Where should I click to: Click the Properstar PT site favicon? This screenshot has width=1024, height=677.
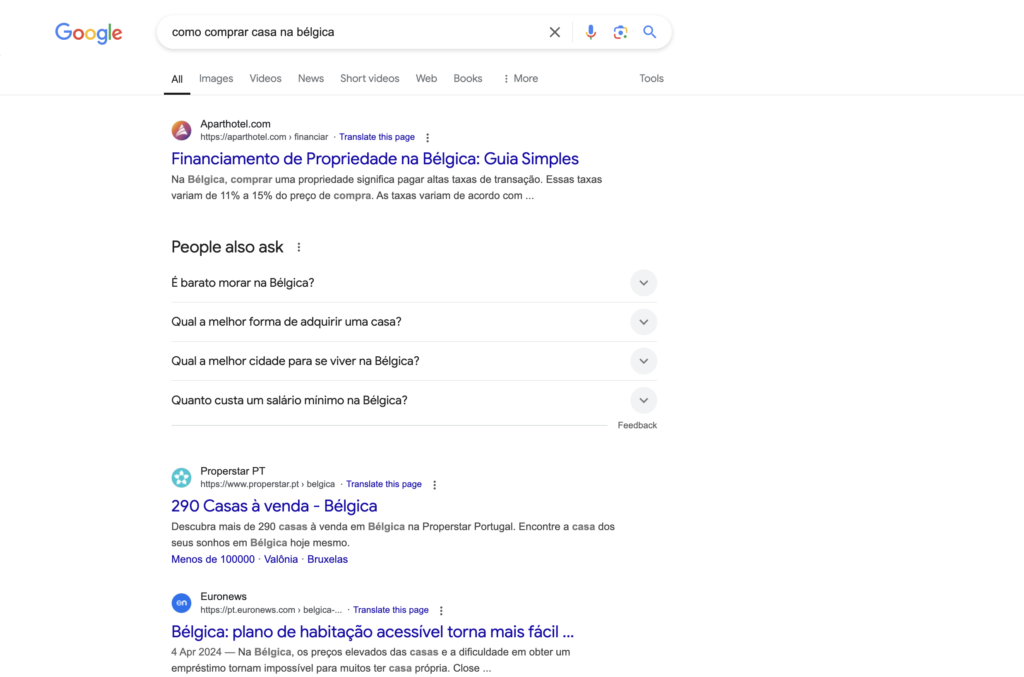(182, 477)
